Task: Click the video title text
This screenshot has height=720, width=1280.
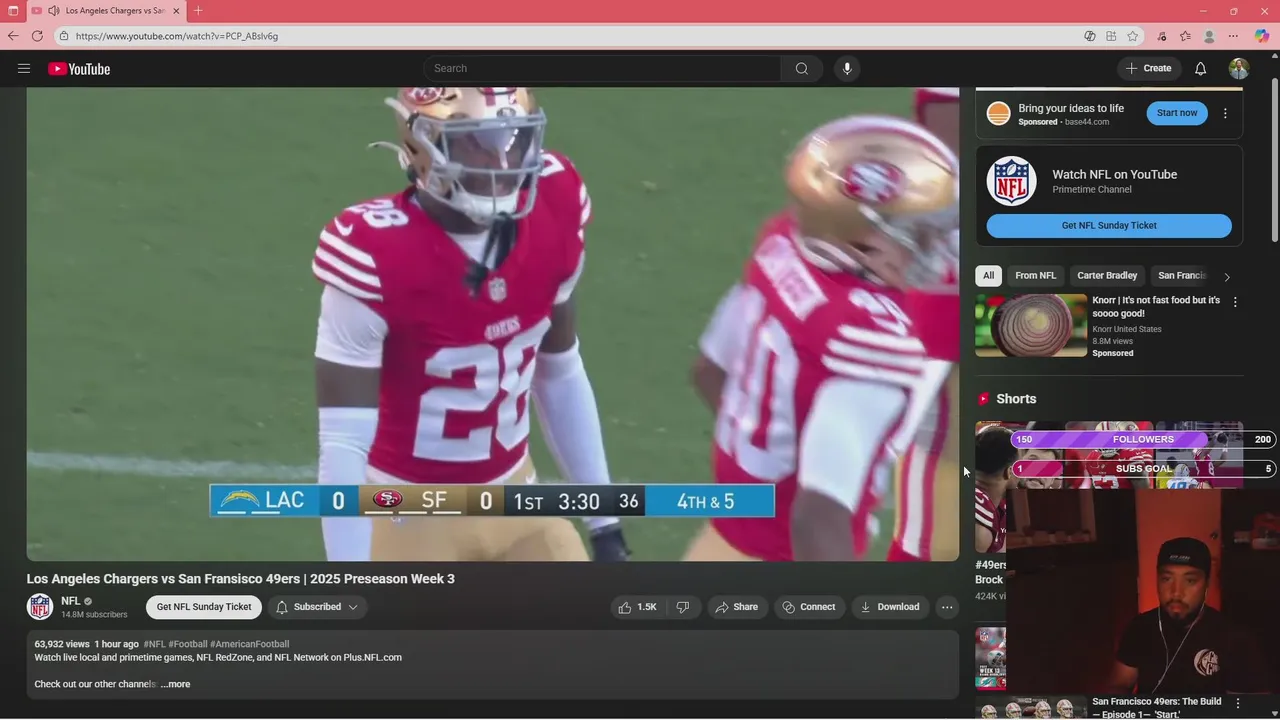Action: [240, 579]
